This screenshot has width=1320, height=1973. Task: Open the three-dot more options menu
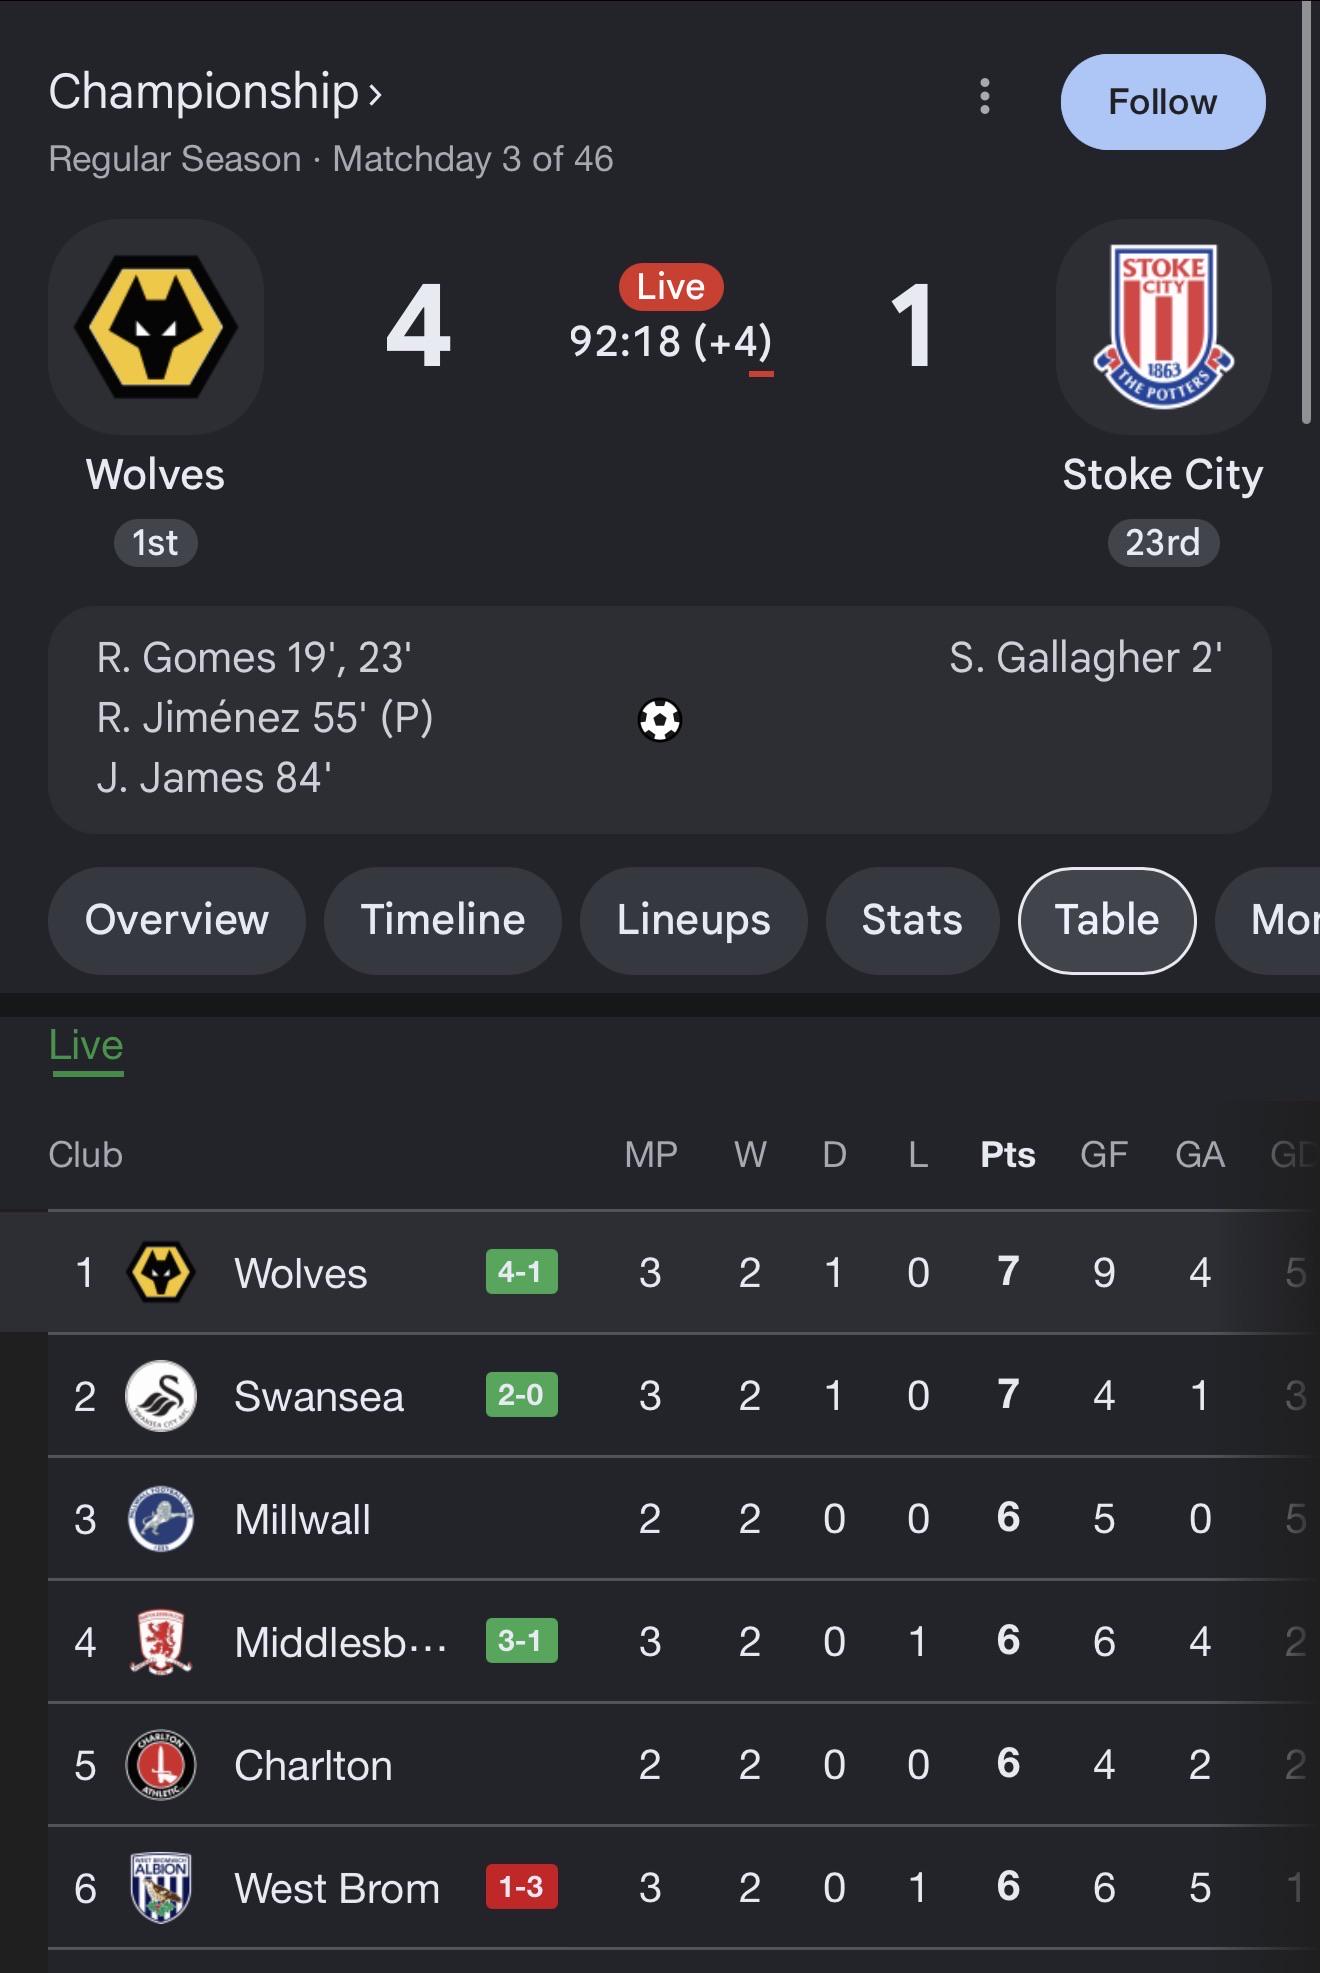(985, 97)
